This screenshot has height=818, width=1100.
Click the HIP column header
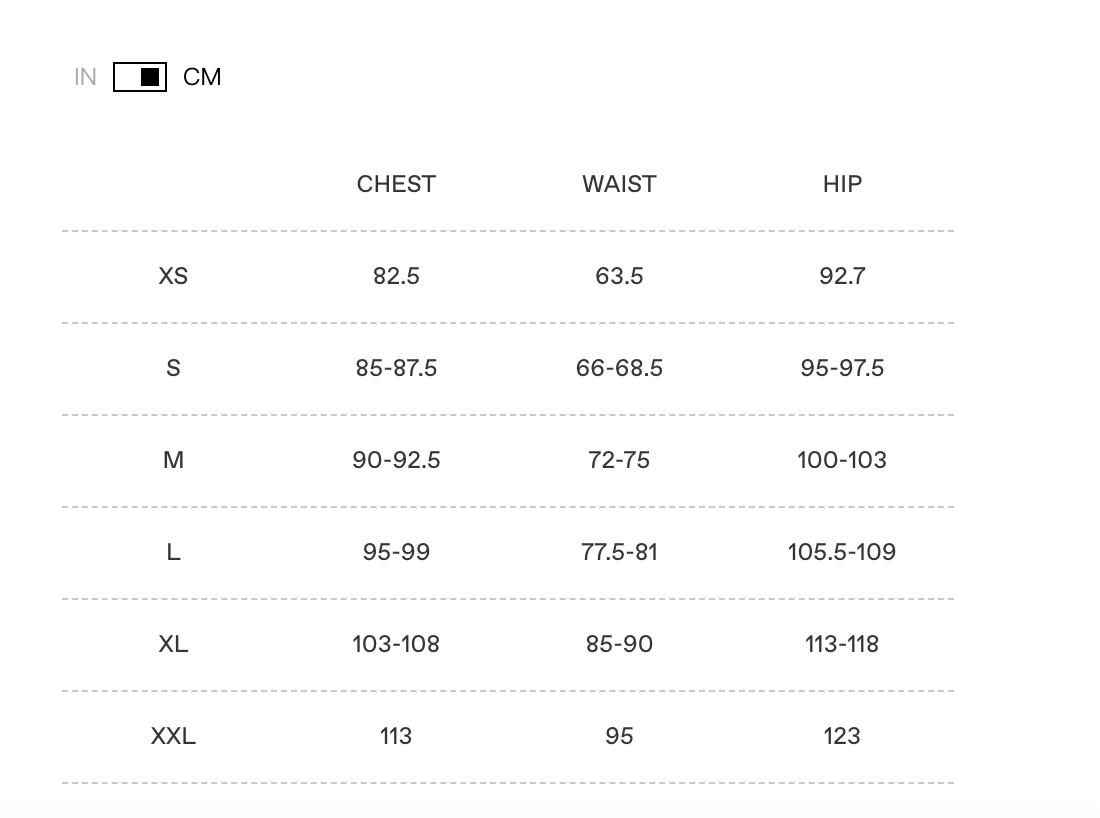842,184
